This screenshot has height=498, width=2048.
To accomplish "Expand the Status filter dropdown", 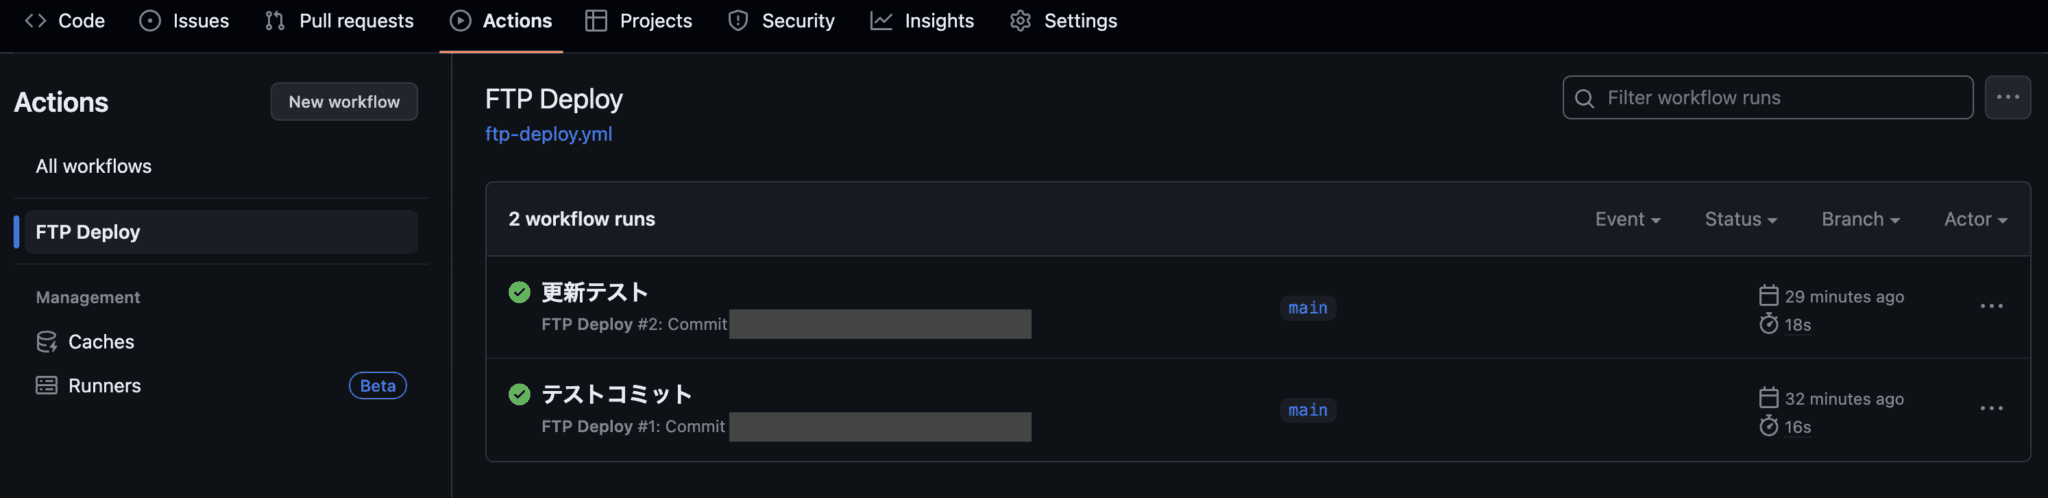I will coord(1741,219).
